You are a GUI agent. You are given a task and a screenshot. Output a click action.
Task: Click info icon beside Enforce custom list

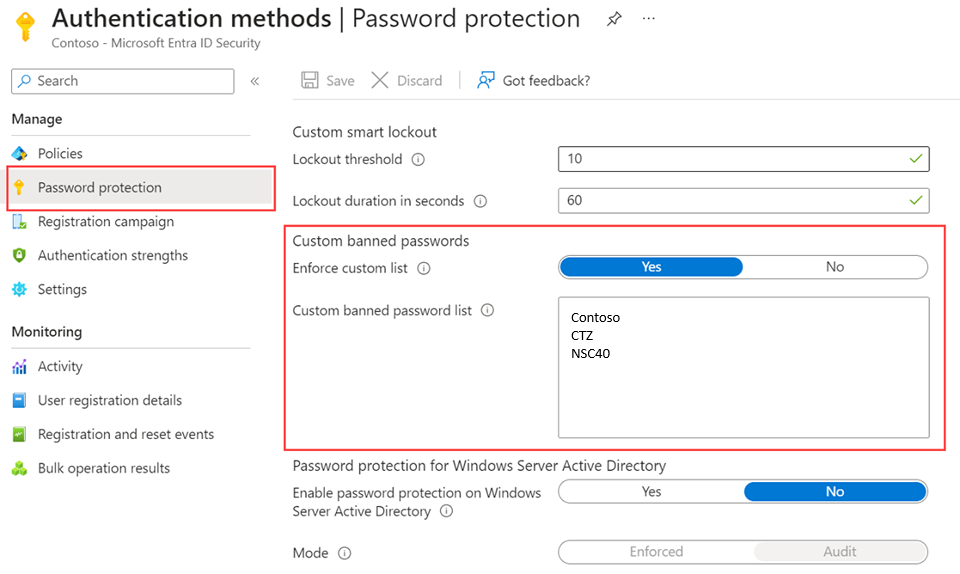(x=424, y=268)
